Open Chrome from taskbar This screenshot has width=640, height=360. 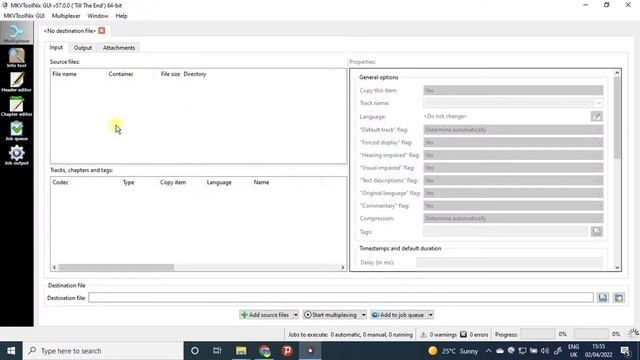(264, 351)
